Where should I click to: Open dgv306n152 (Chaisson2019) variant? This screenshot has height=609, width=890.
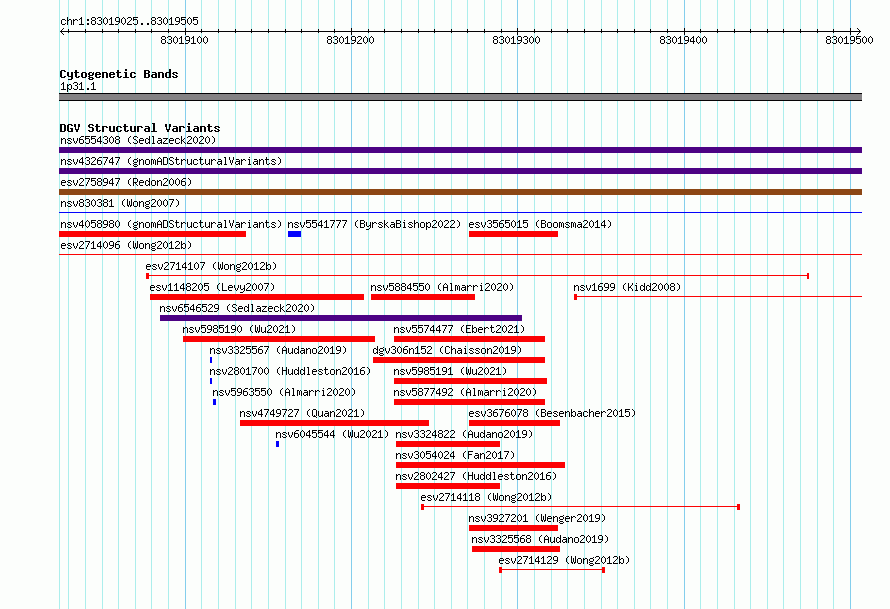(447, 350)
